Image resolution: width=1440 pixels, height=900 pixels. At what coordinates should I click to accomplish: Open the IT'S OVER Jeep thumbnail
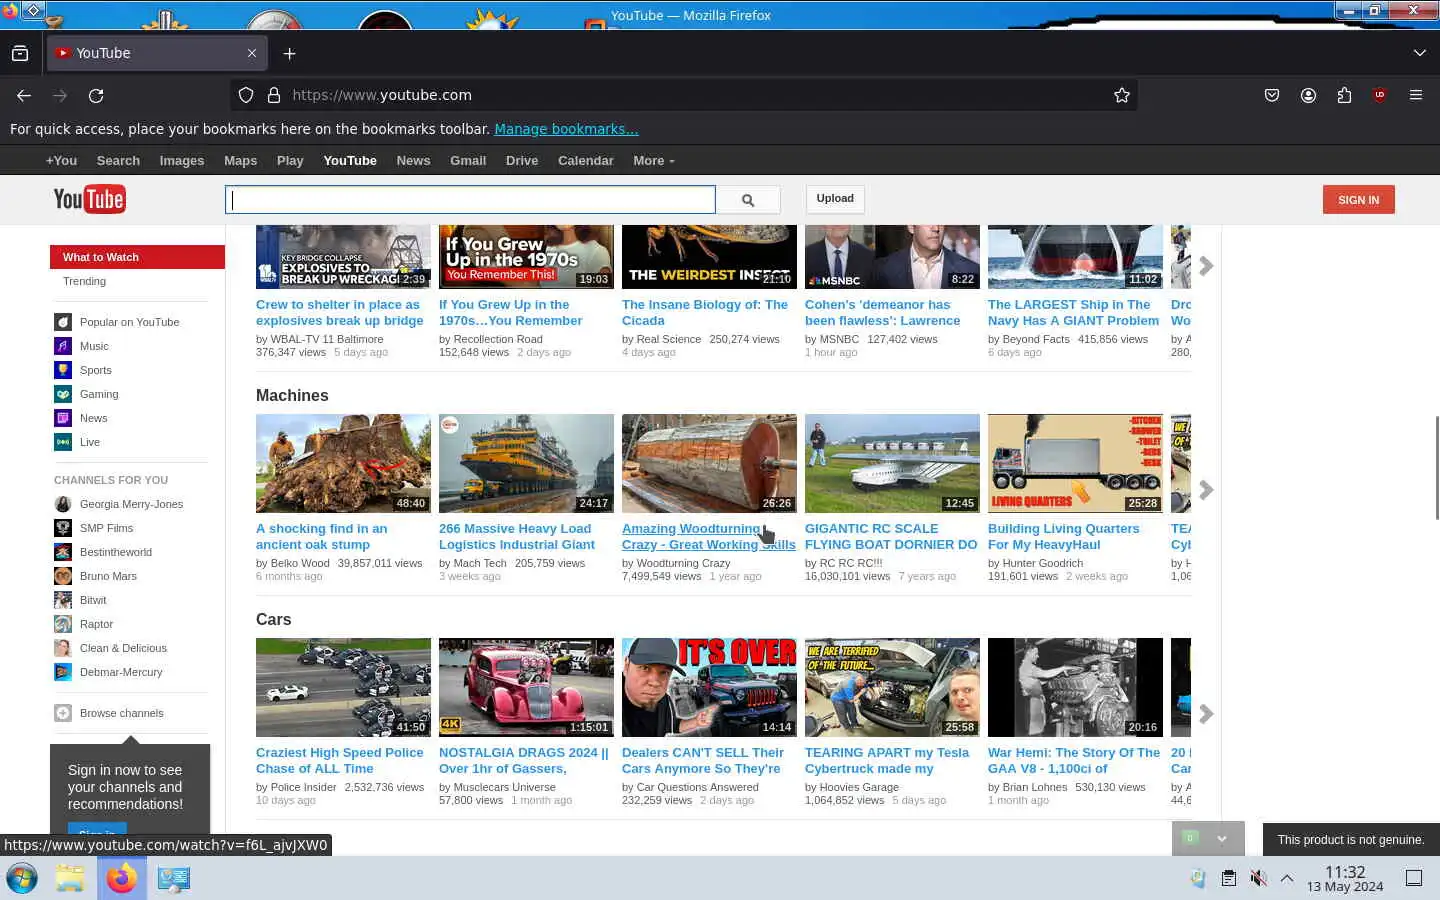coord(709,687)
